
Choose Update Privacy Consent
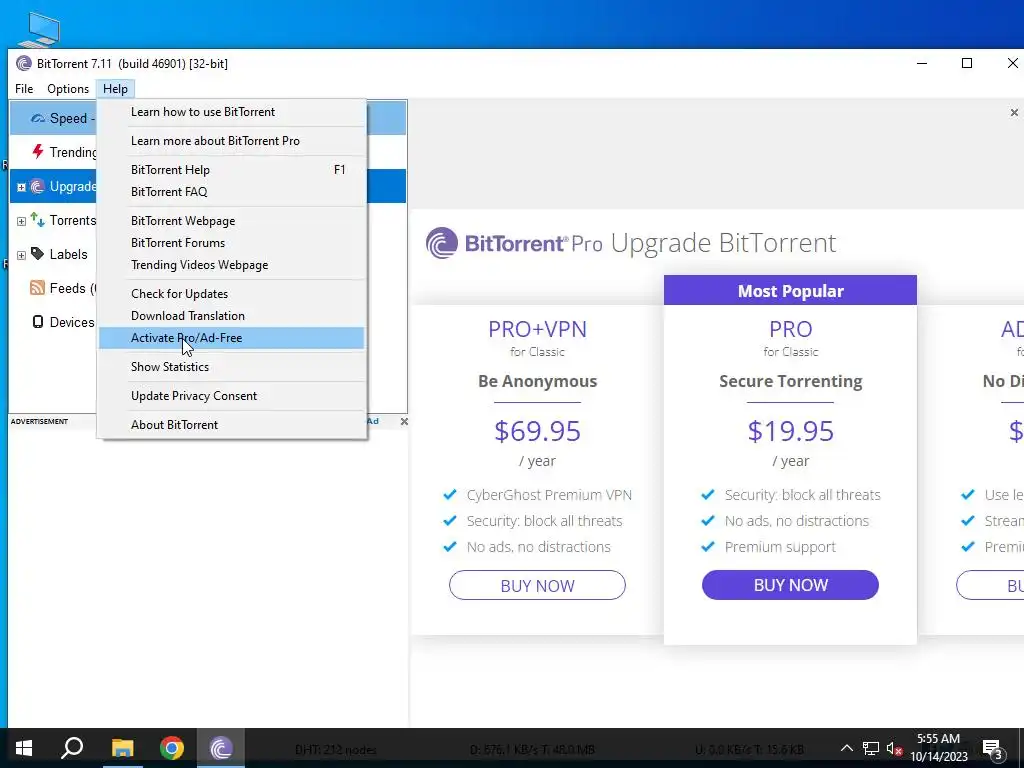[x=231, y=396]
